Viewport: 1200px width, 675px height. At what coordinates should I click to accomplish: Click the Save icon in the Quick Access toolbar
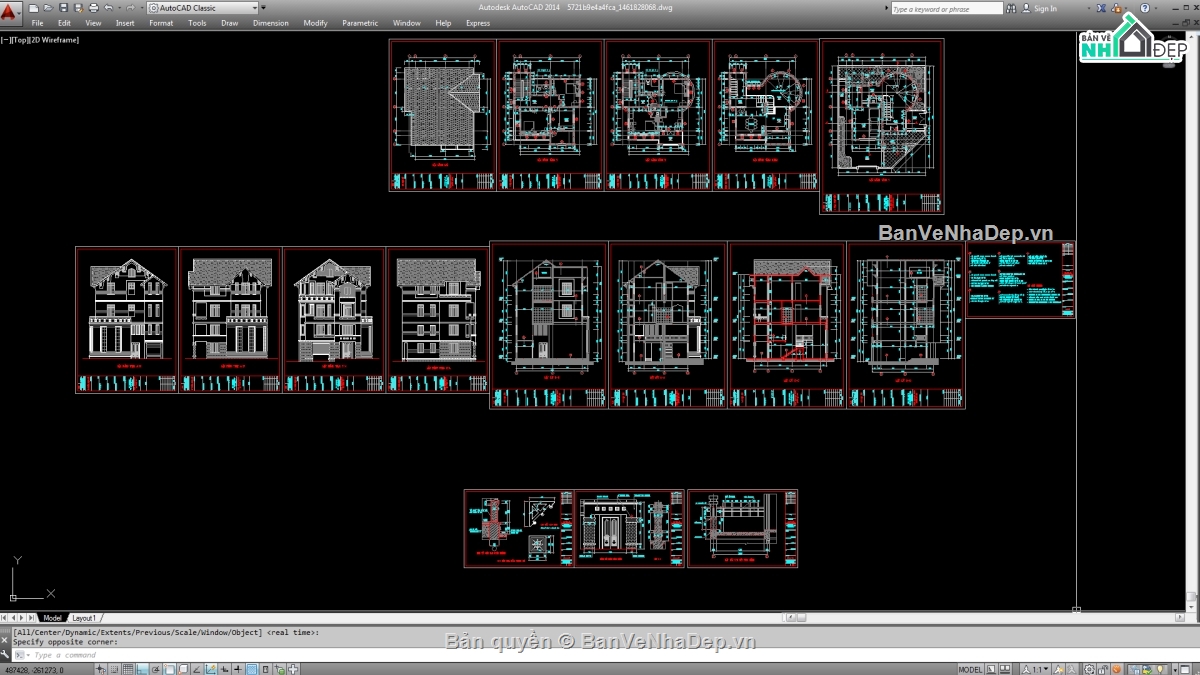63,7
